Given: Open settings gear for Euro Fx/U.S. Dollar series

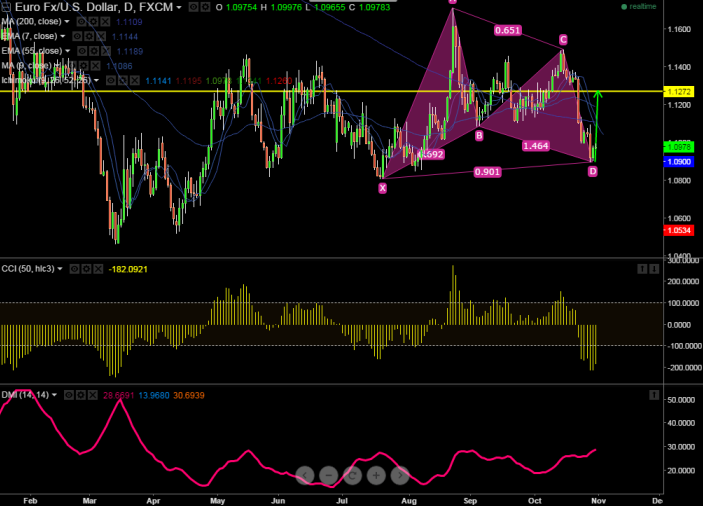Looking at the screenshot, I should pos(205,7).
